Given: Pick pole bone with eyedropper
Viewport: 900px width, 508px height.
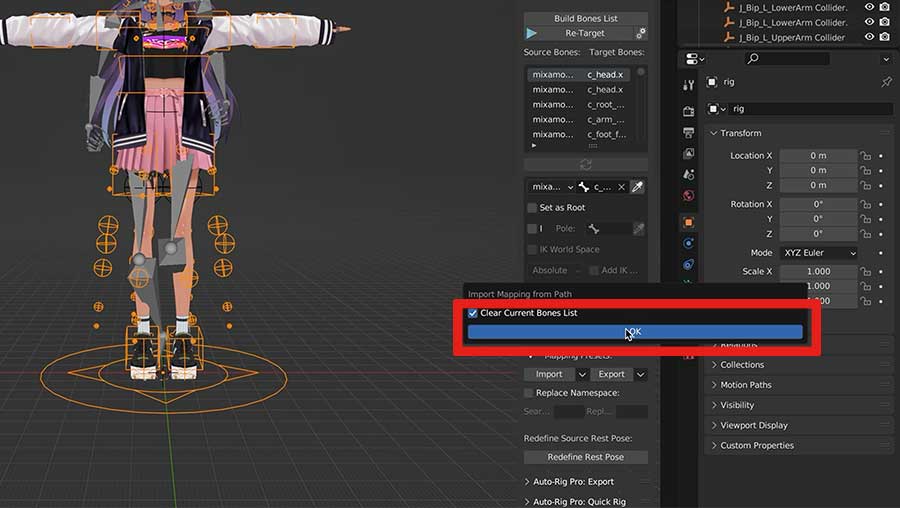Looking at the screenshot, I should pyautogui.click(x=638, y=228).
